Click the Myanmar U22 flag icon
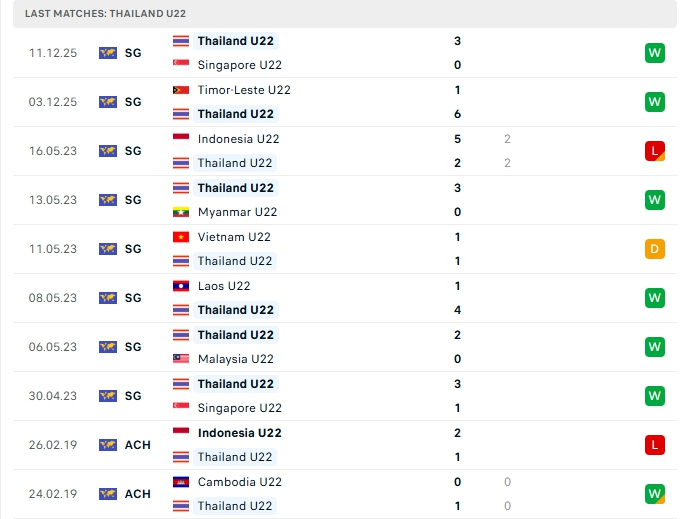 (x=181, y=212)
